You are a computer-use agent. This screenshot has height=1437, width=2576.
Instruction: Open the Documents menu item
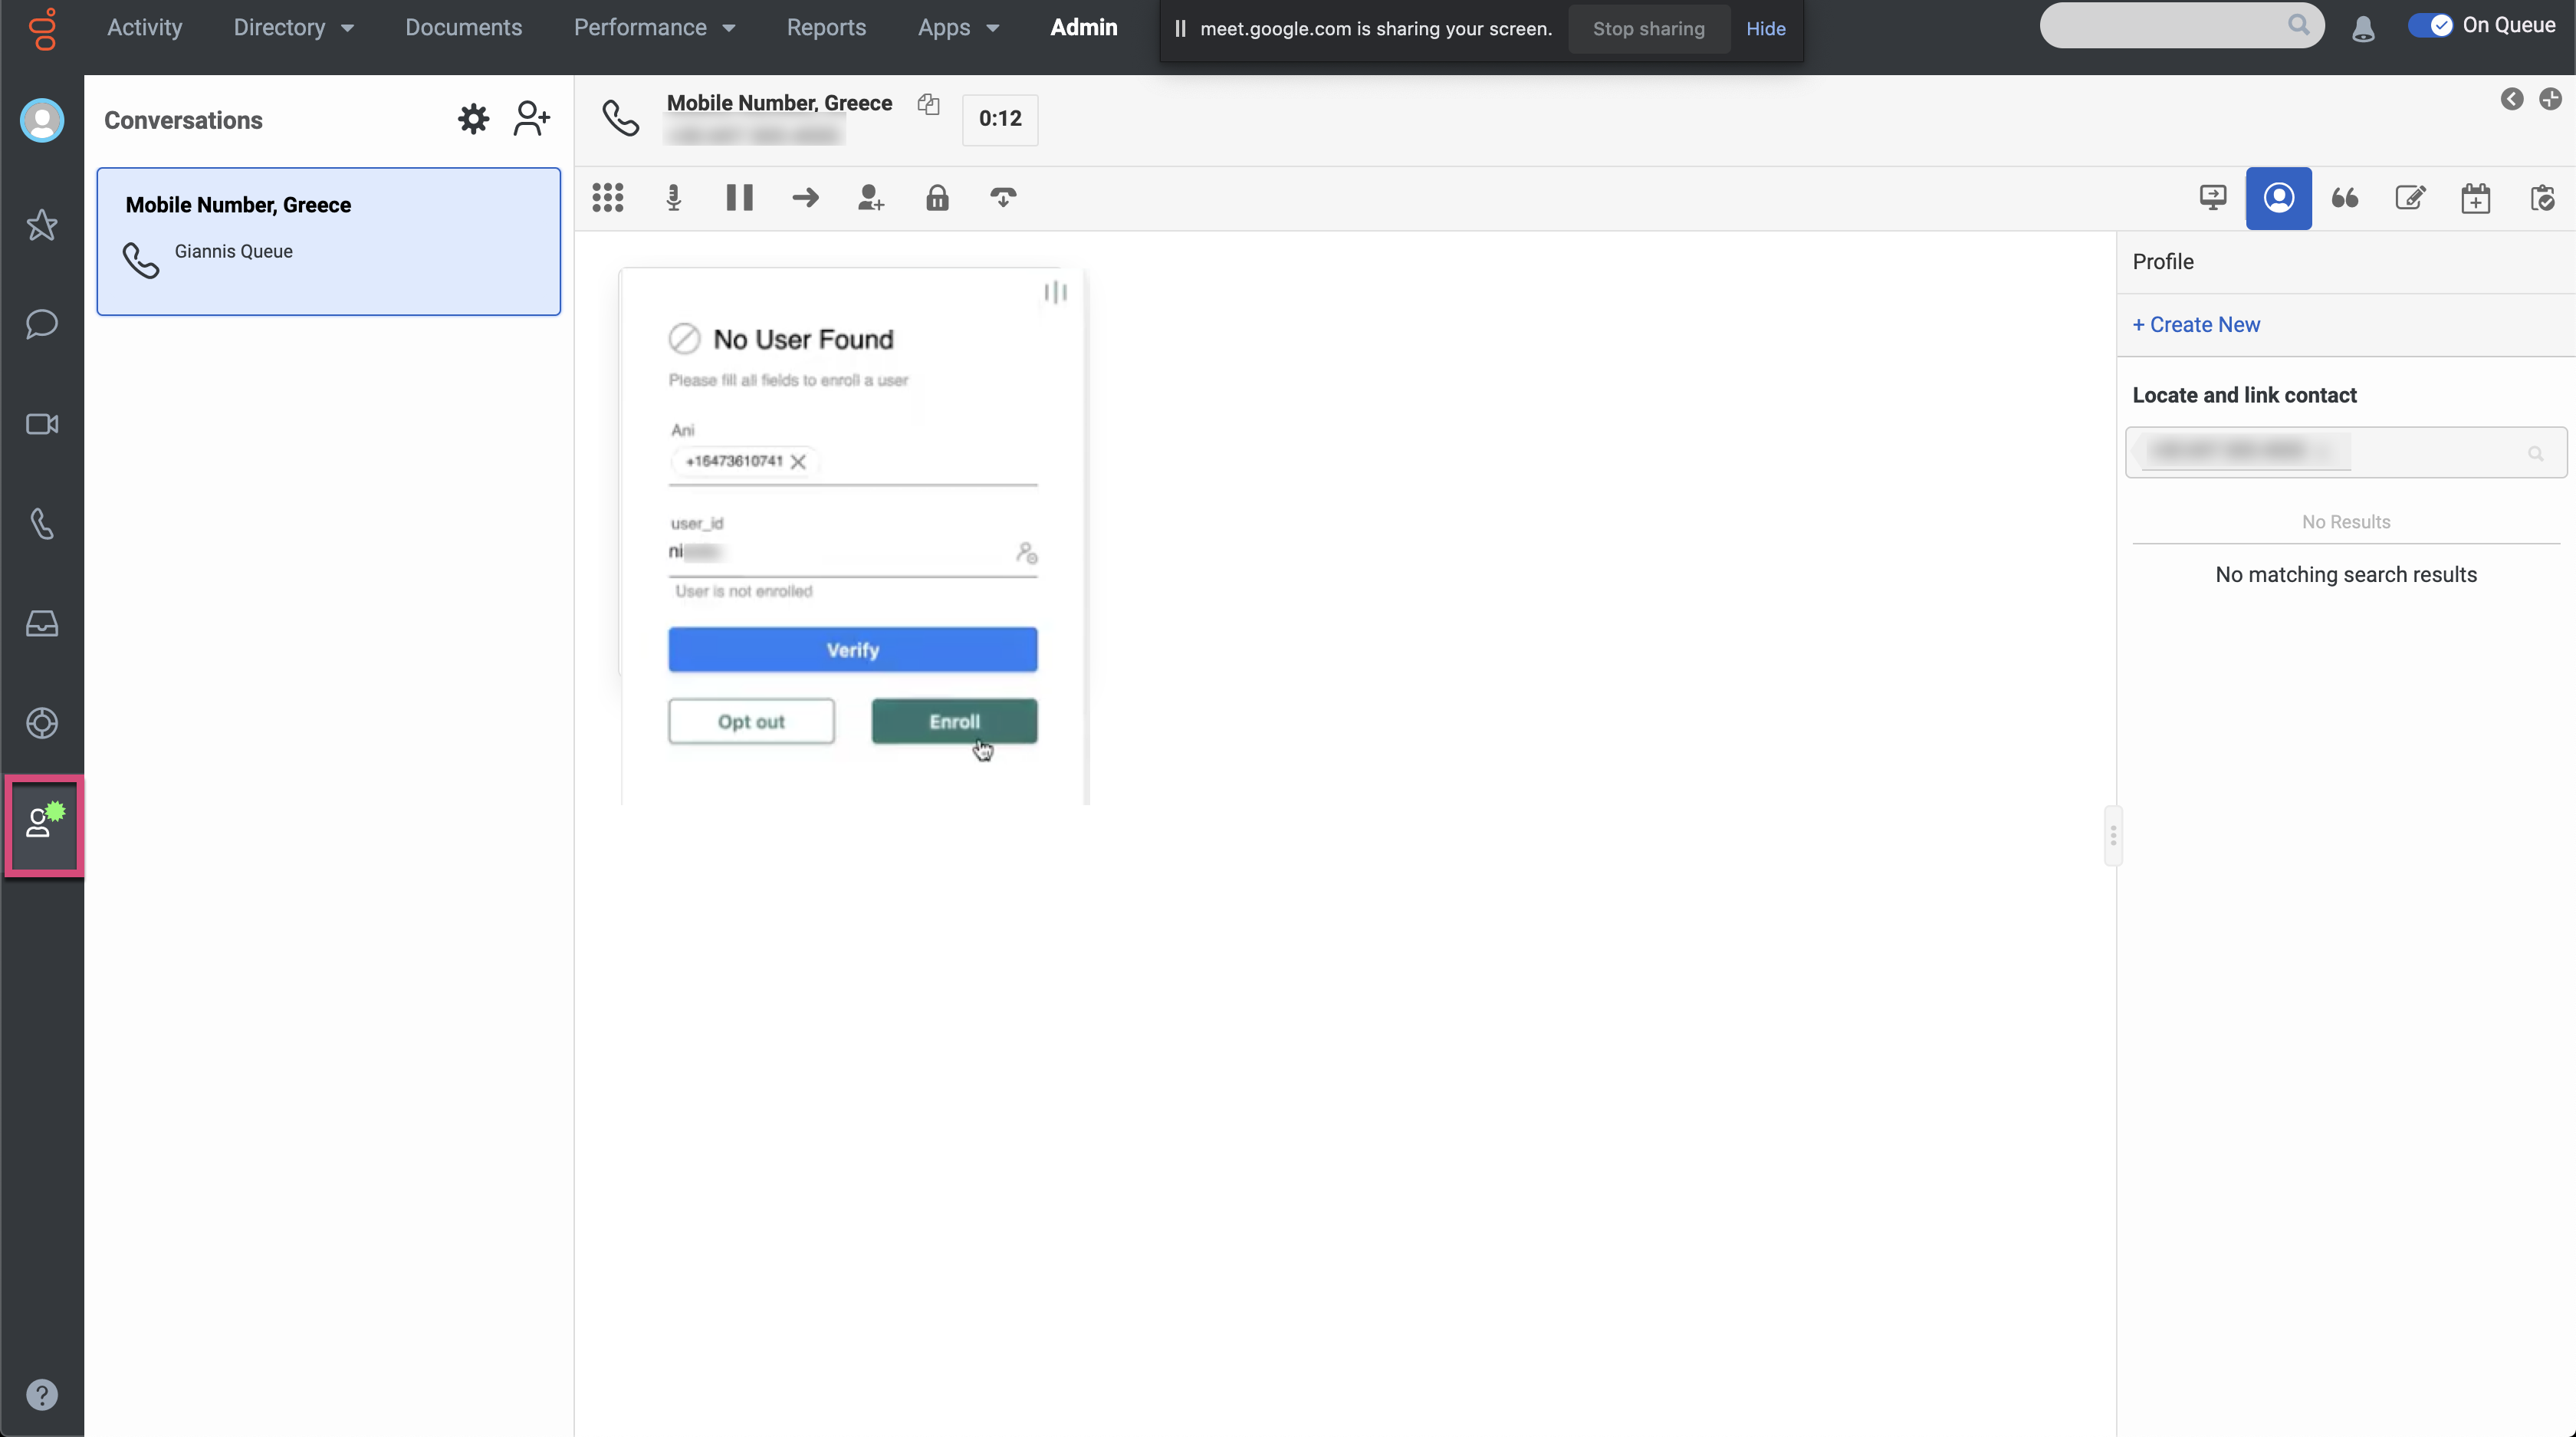463,28
